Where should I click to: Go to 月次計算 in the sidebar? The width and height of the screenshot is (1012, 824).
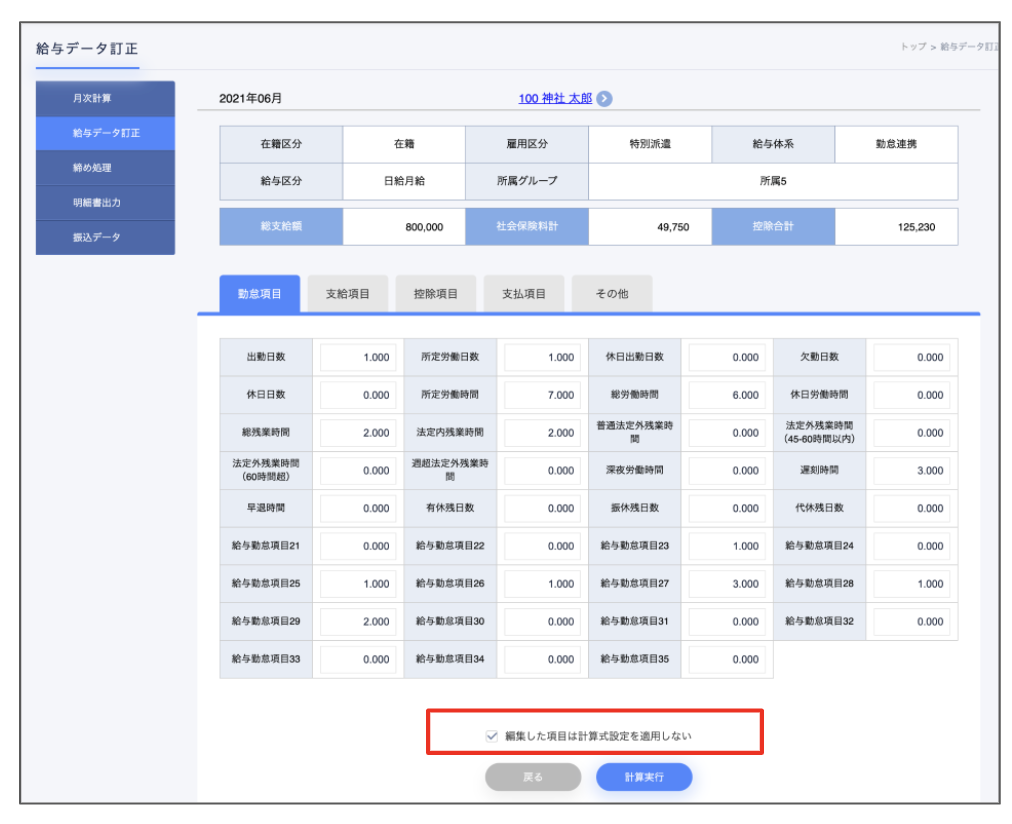click(x=105, y=98)
